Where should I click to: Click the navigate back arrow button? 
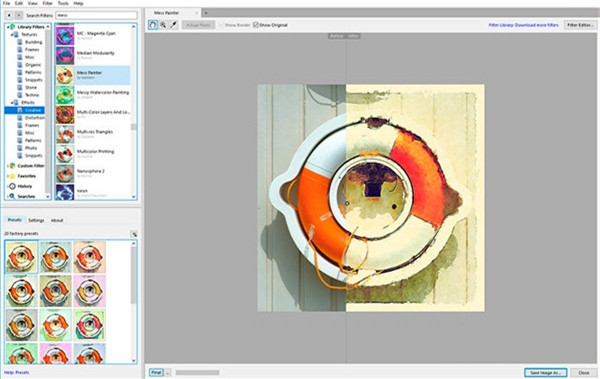click(x=9, y=15)
